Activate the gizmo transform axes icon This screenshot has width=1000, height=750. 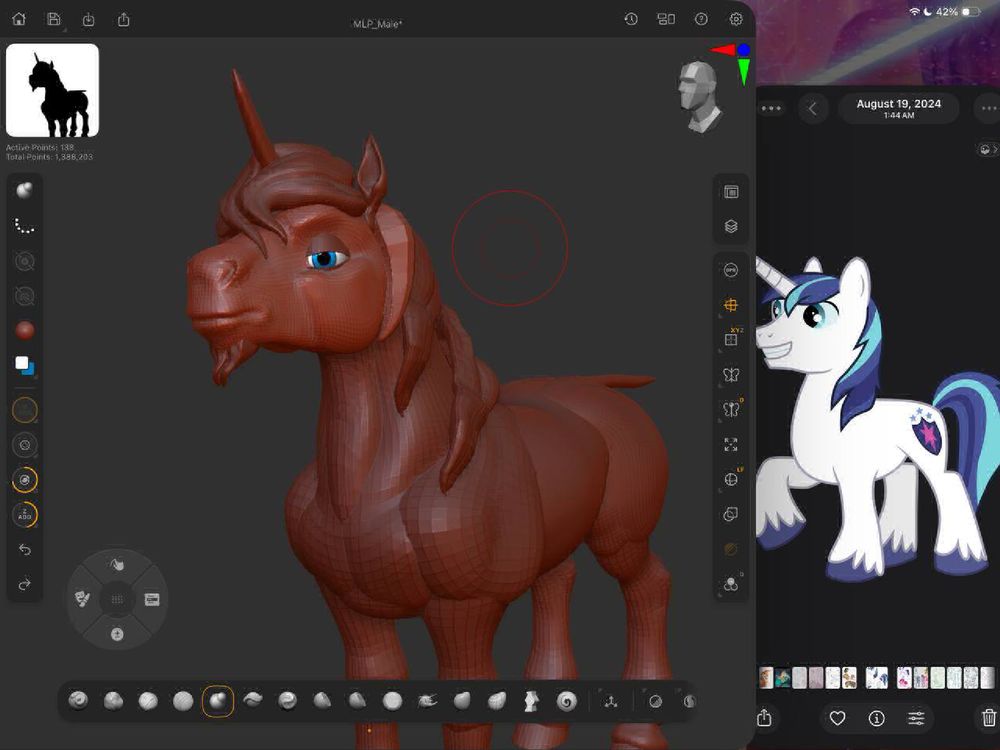pyautogui.click(x=610, y=702)
